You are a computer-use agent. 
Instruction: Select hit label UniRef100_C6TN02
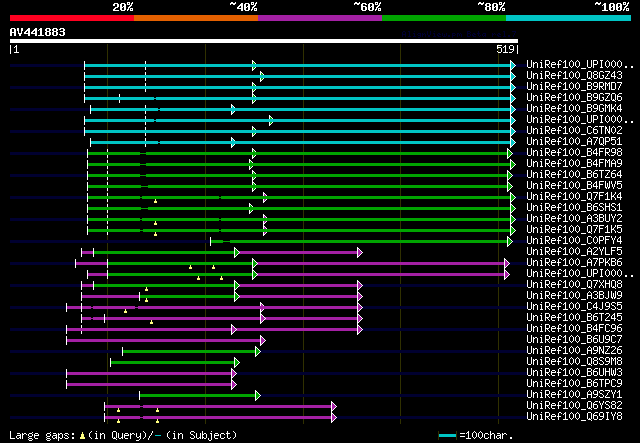tap(574, 131)
